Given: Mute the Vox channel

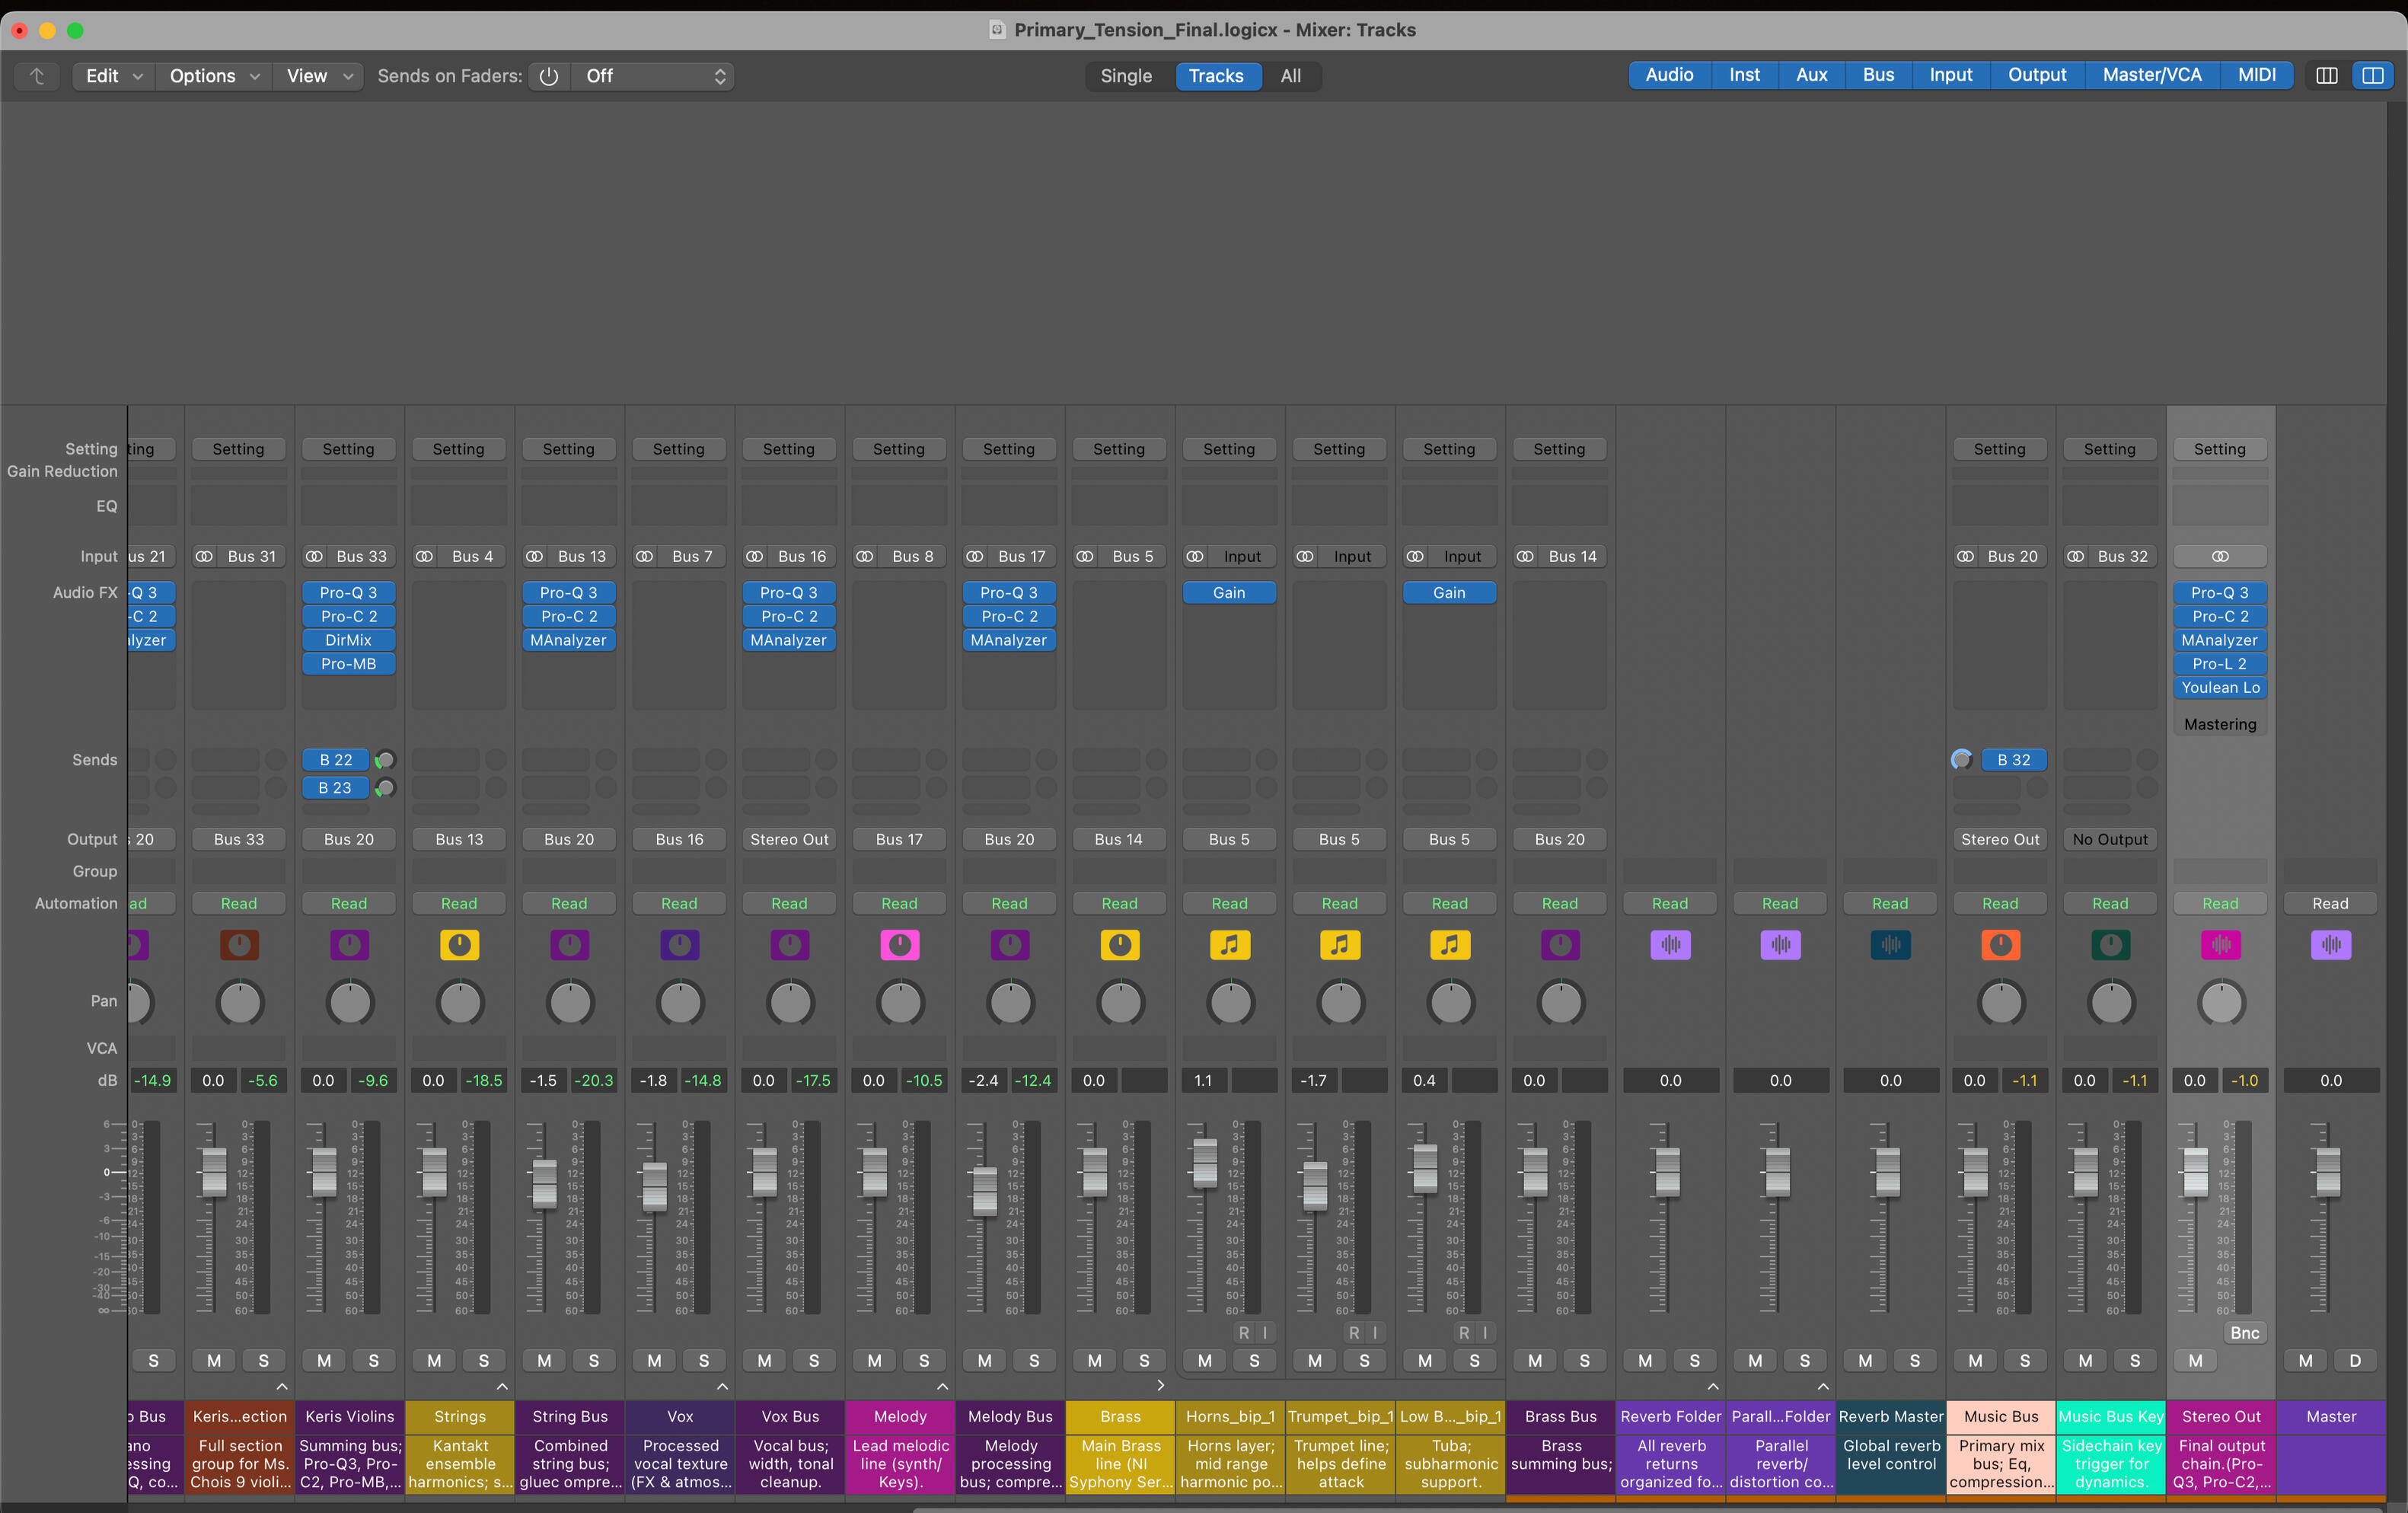Looking at the screenshot, I should point(653,1360).
